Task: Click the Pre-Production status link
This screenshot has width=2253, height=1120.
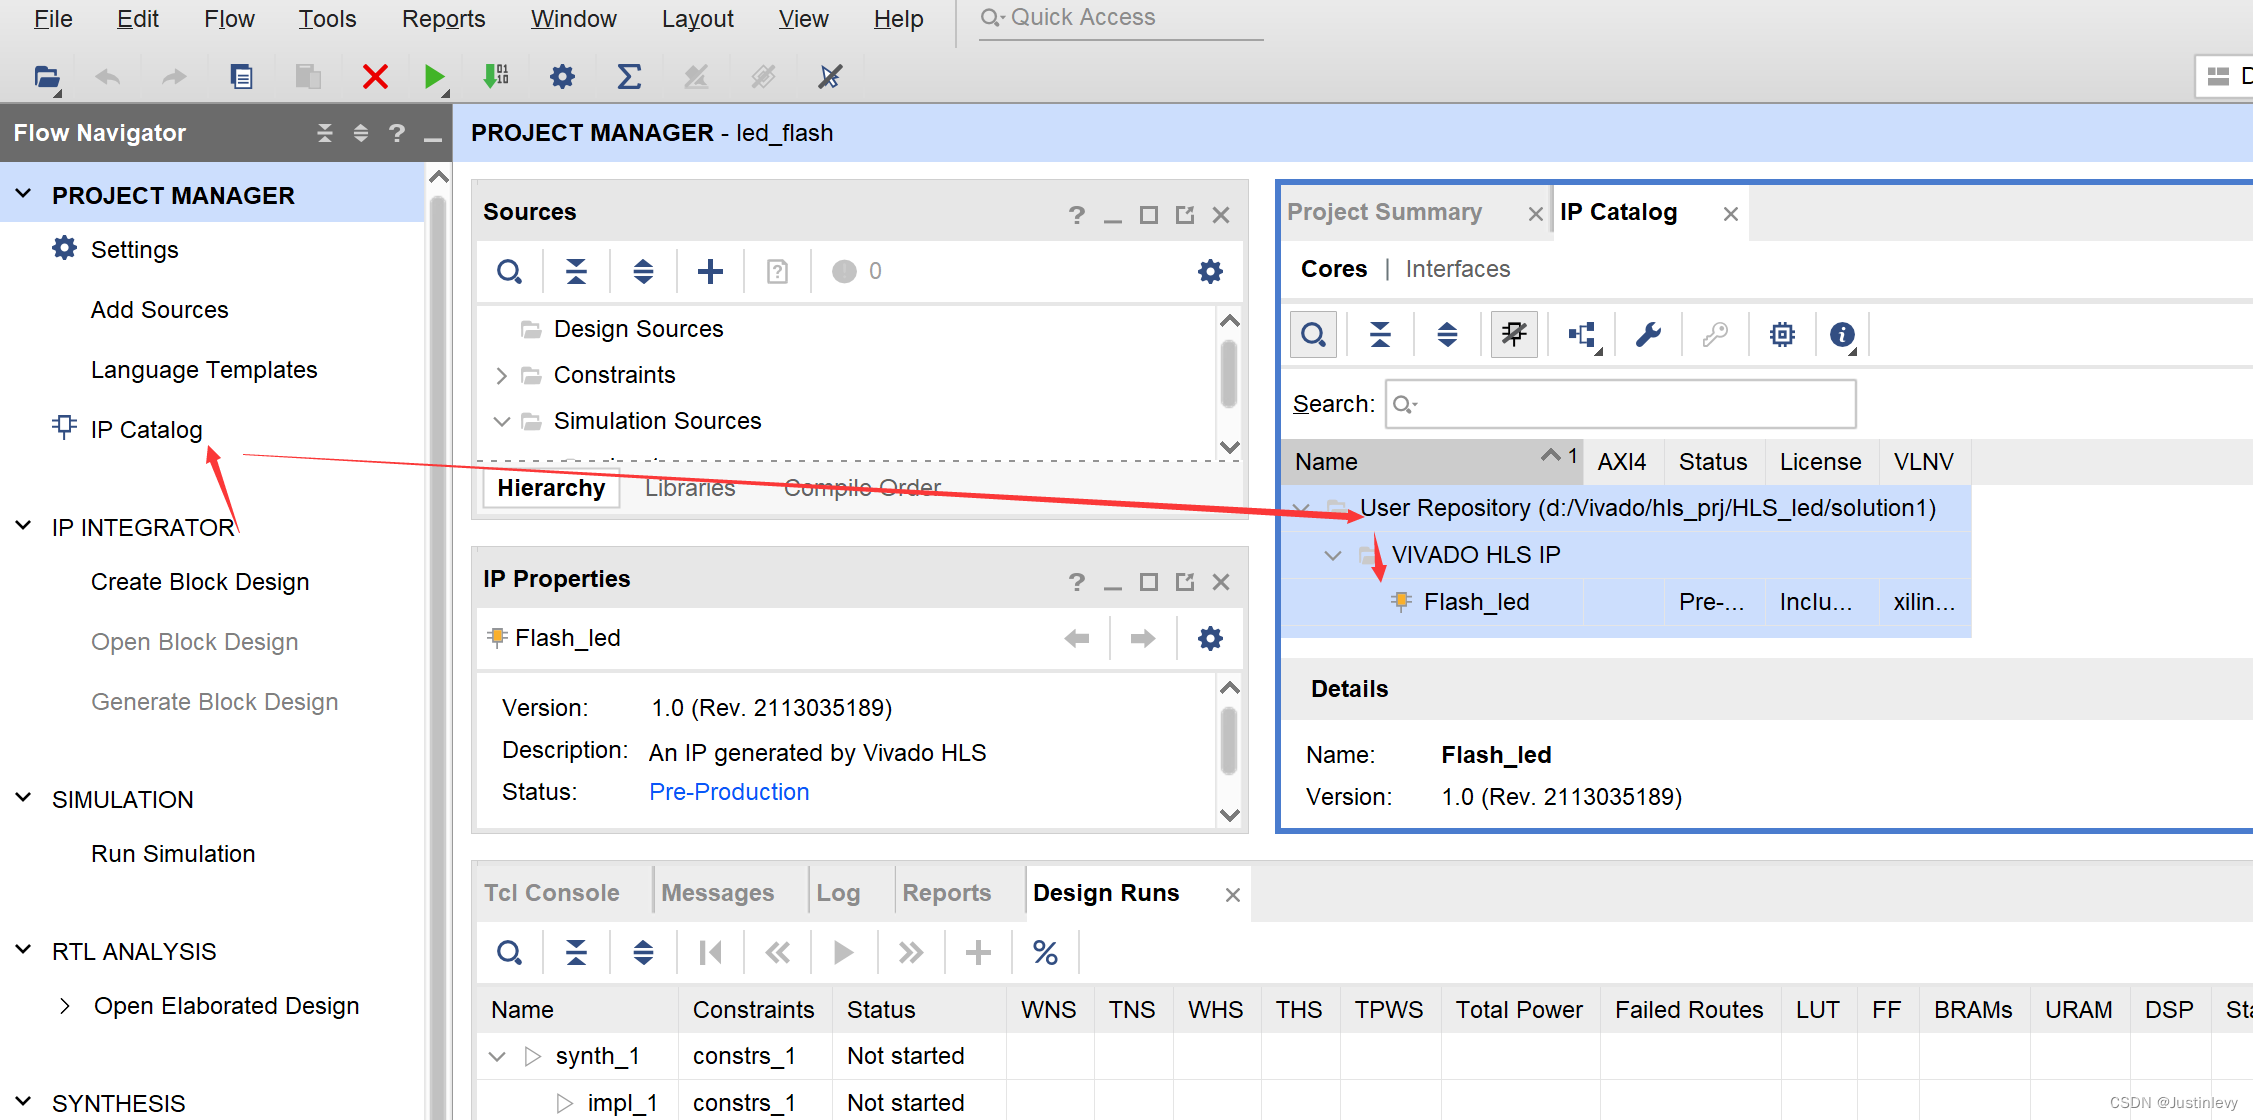Action: tap(728, 792)
